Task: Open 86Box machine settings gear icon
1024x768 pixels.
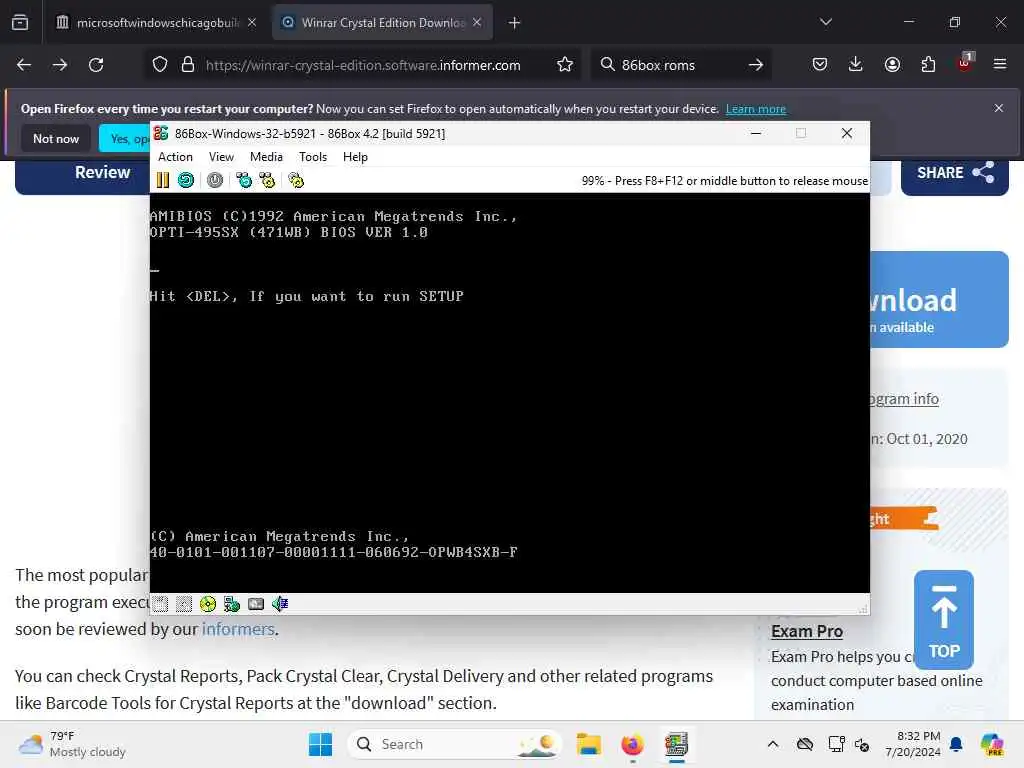Action: pos(296,180)
